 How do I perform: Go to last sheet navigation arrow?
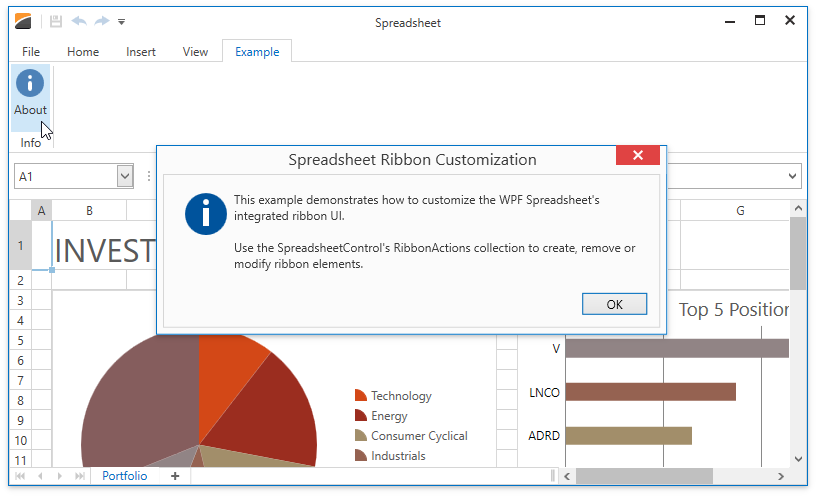[80, 476]
